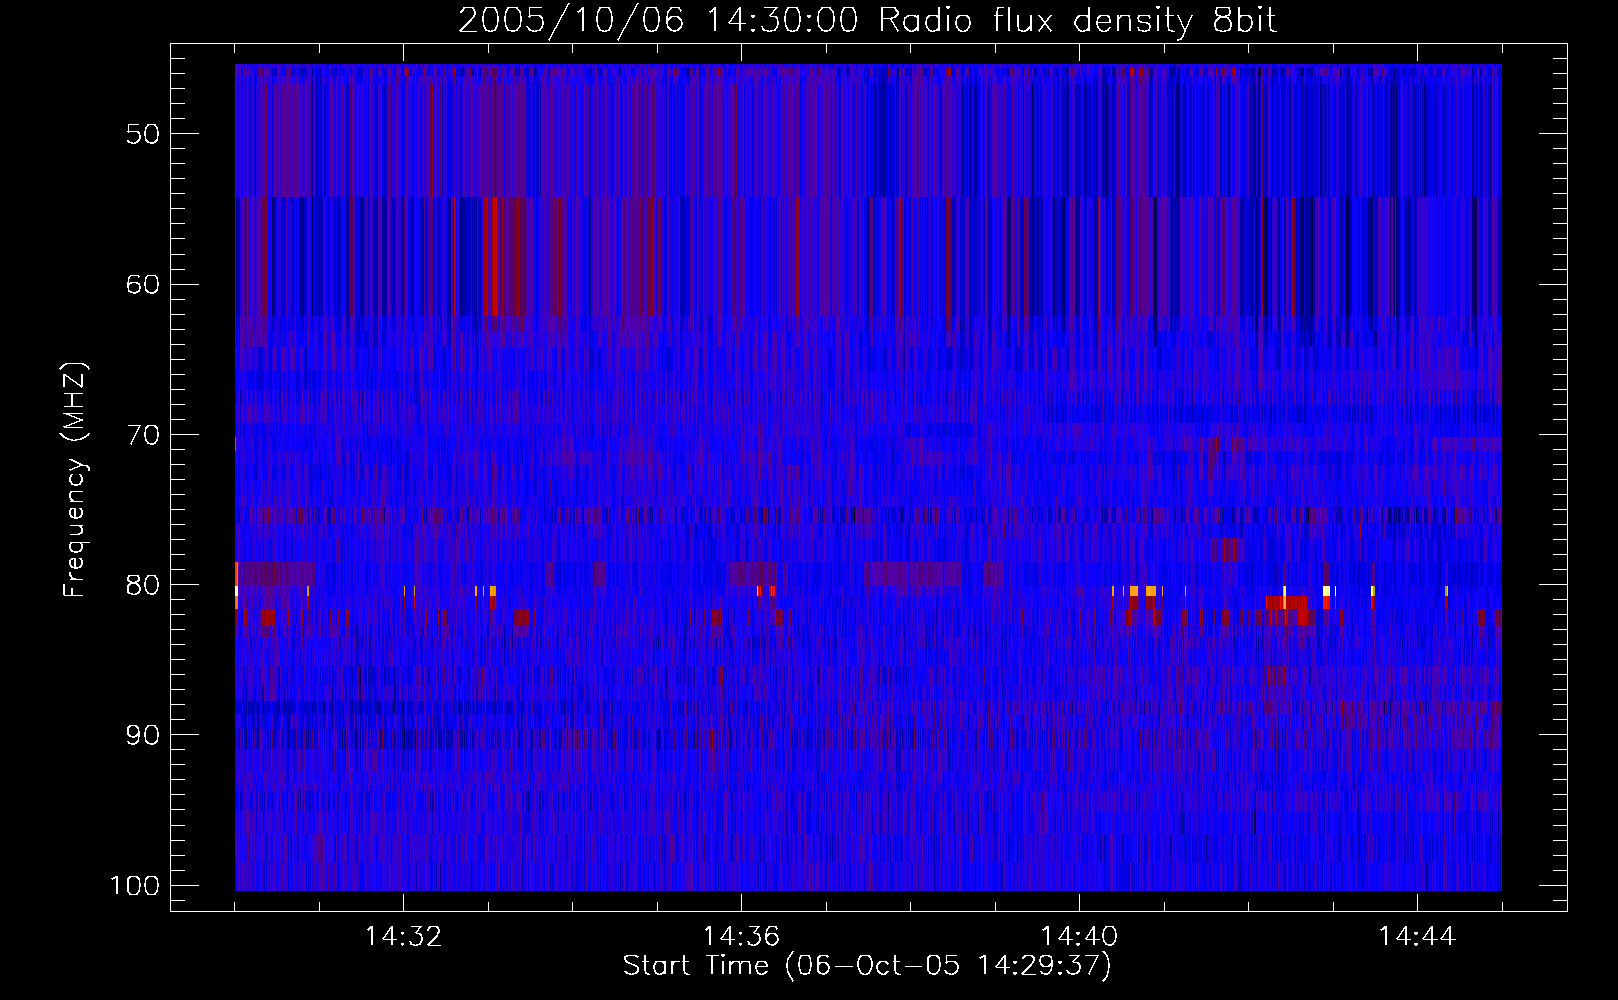Click the 14:32 time tick label
The image size is (1618, 1000).
403,937
